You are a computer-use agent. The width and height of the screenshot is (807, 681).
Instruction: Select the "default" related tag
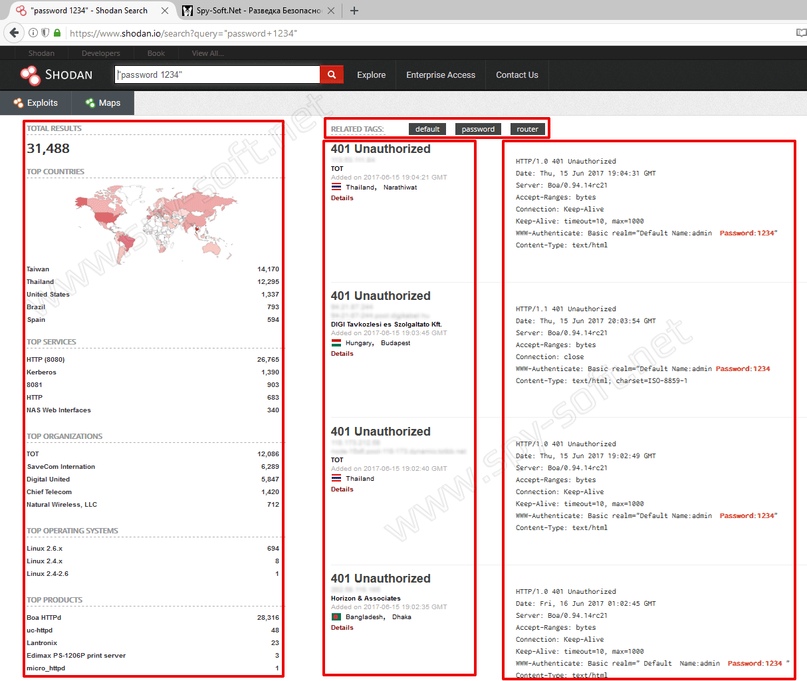click(427, 129)
